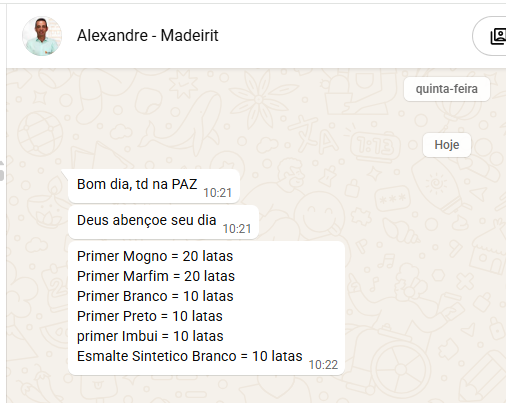Click the pointed tail of first message bubble
This screenshot has width=506, height=403.
(x=65, y=173)
